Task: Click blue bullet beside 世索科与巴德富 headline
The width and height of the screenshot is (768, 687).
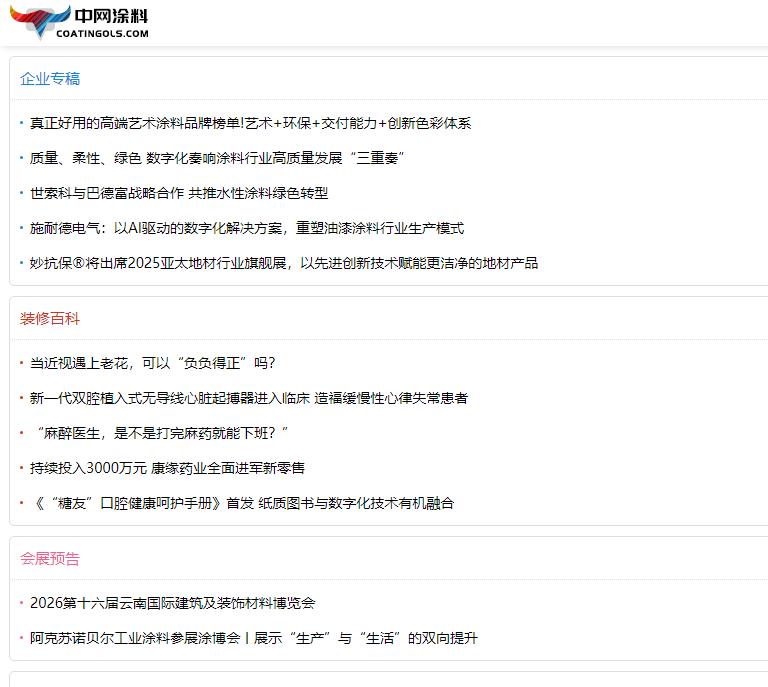Action: tap(21, 193)
